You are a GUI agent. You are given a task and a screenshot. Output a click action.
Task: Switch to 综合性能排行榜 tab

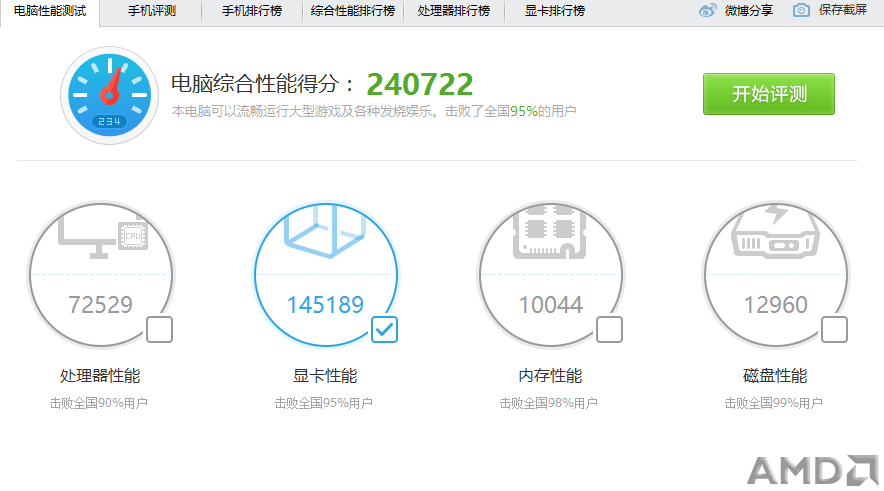(353, 11)
